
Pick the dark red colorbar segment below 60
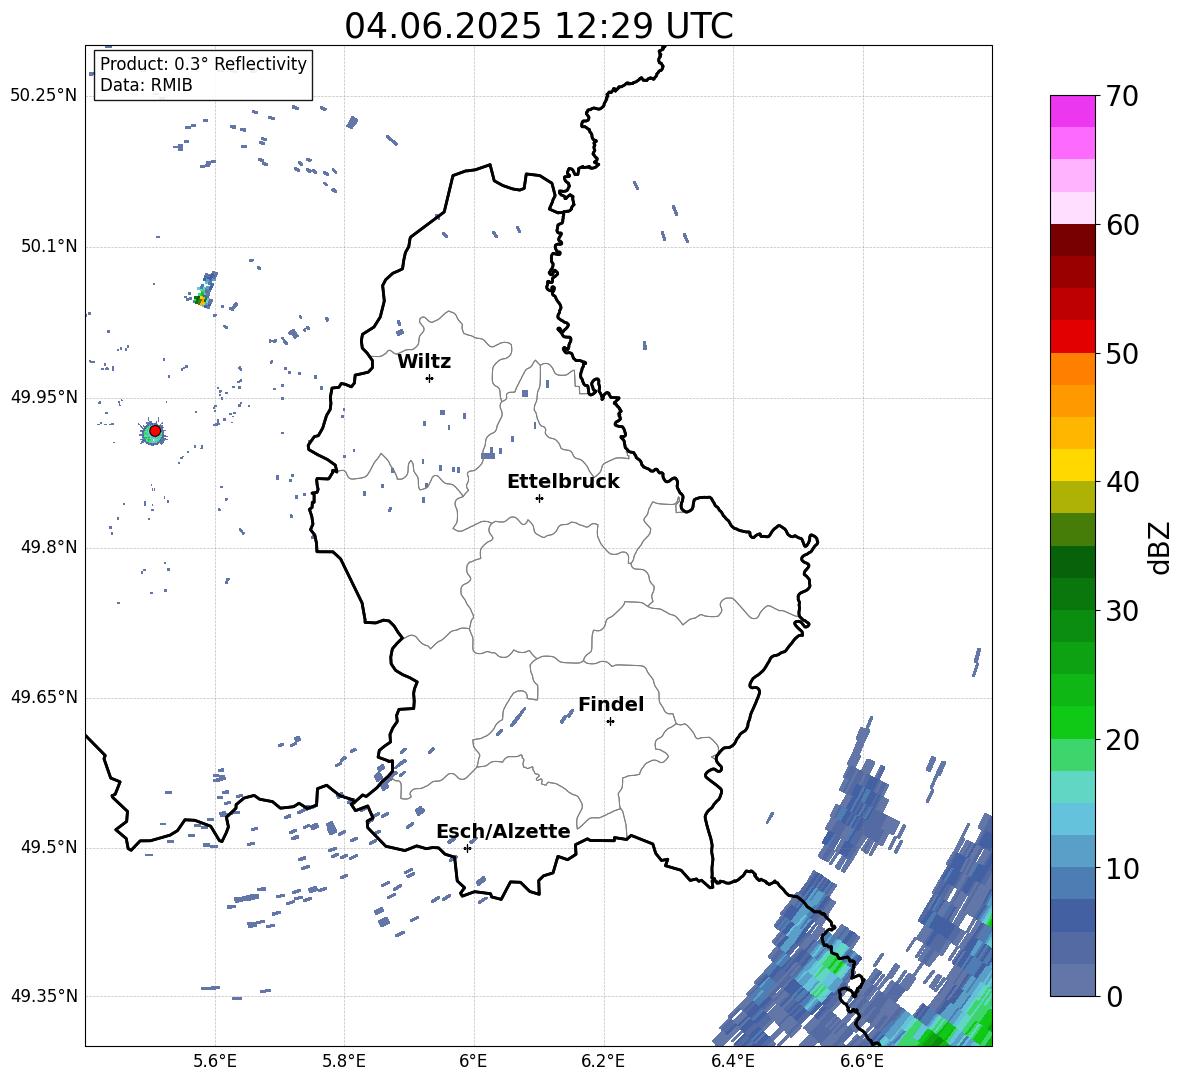1072,240
